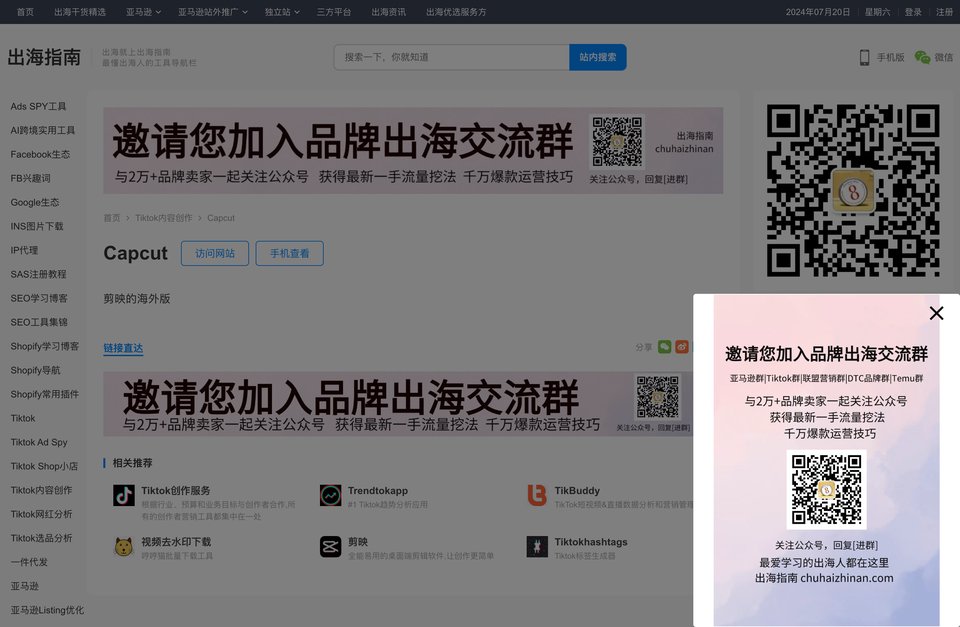This screenshot has height=627, width=960.
Task: Click the 手机查看 button
Action: tap(290, 253)
